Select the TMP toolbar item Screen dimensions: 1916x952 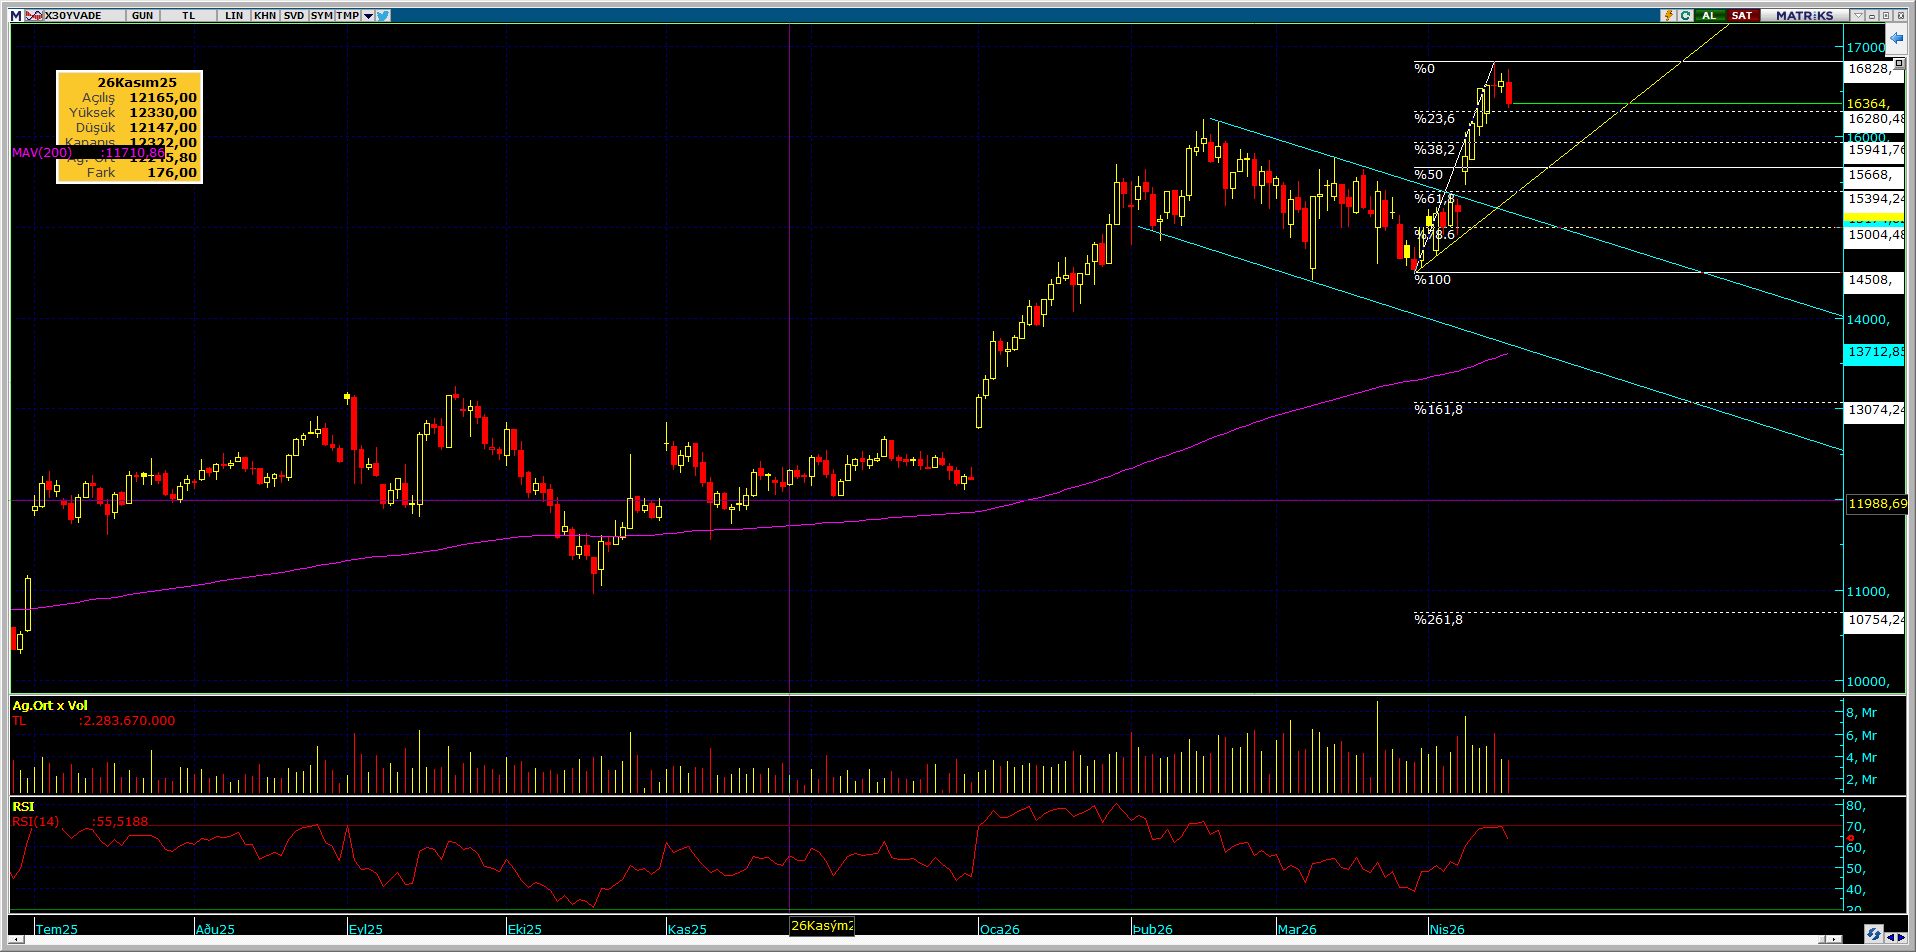(x=347, y=15)
